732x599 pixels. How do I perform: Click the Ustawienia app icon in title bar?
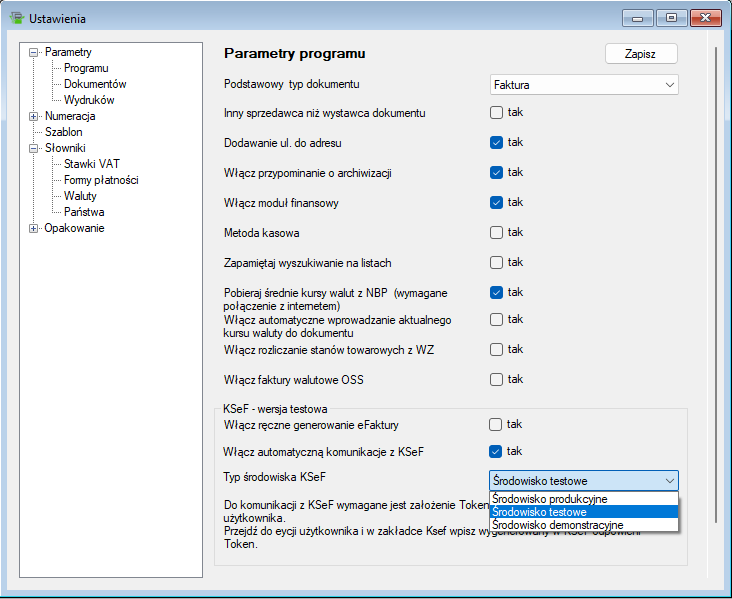[15, 18]
